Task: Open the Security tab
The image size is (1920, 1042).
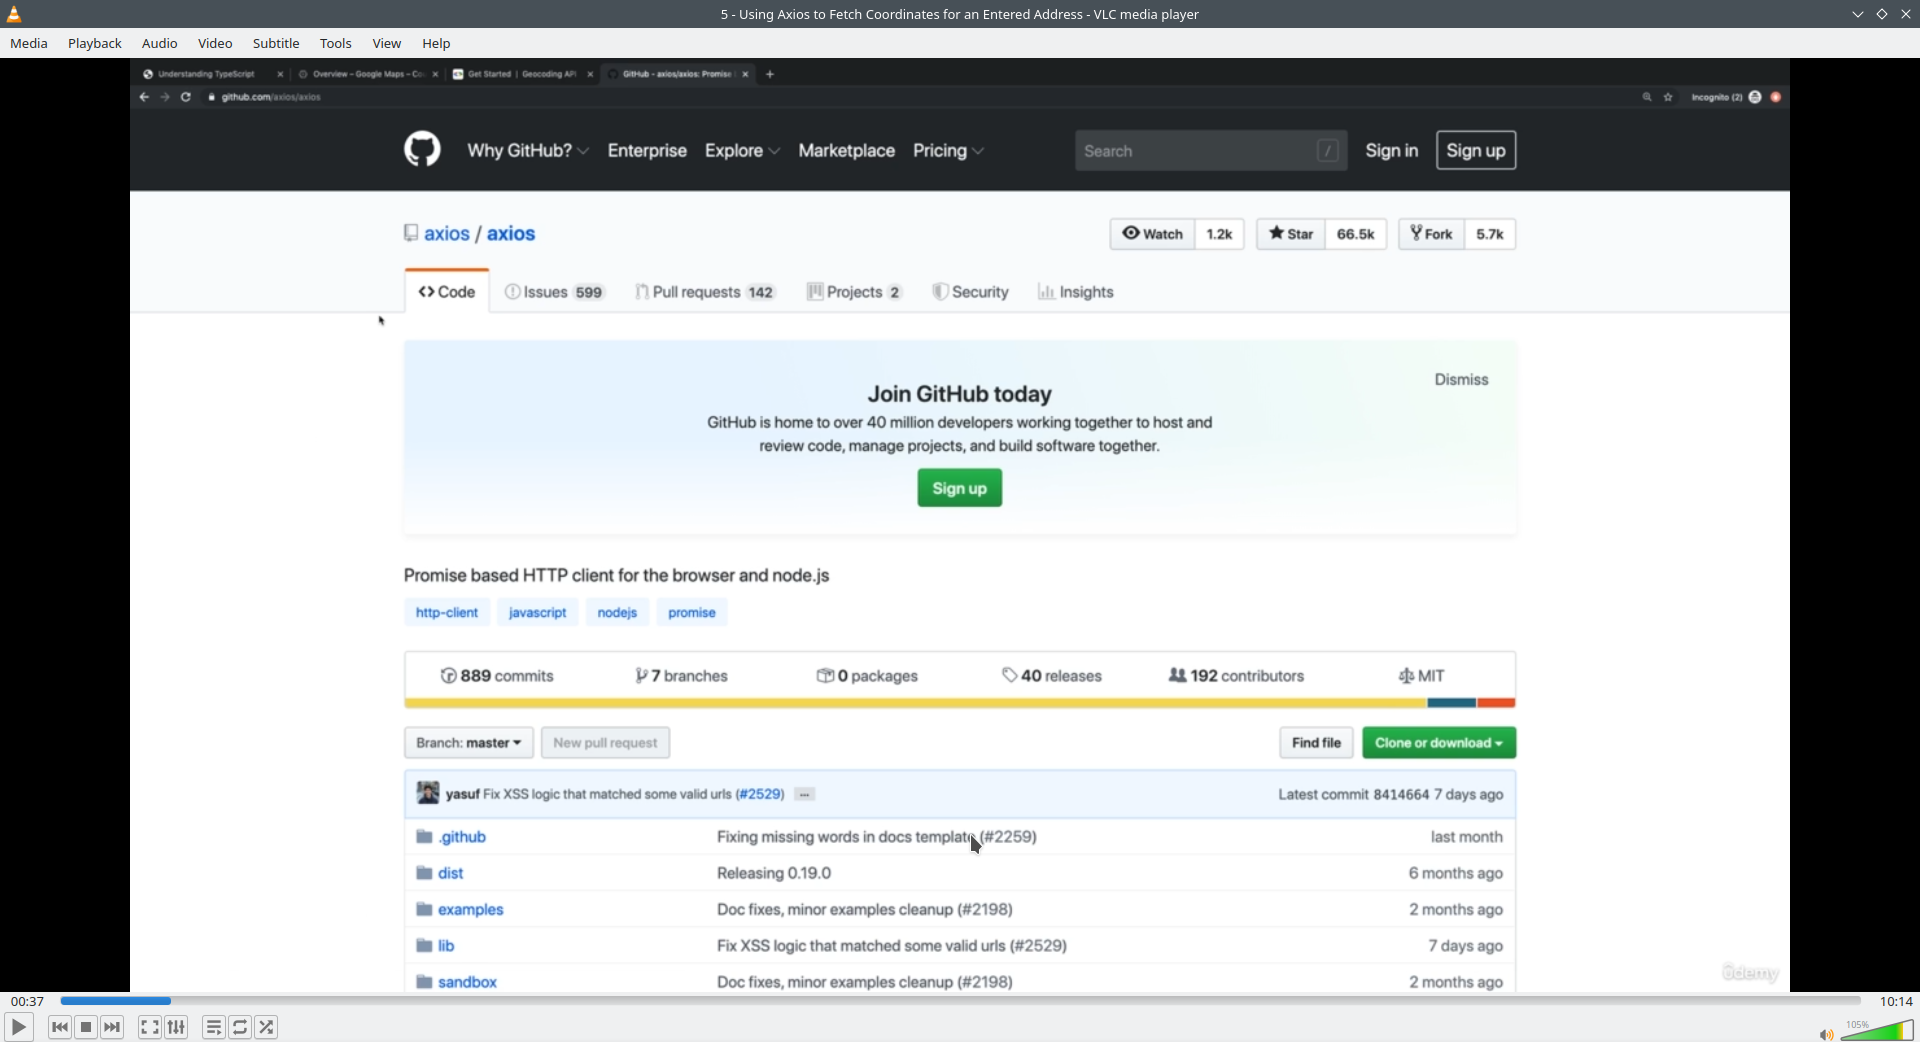Action: (x=970, y=292)
